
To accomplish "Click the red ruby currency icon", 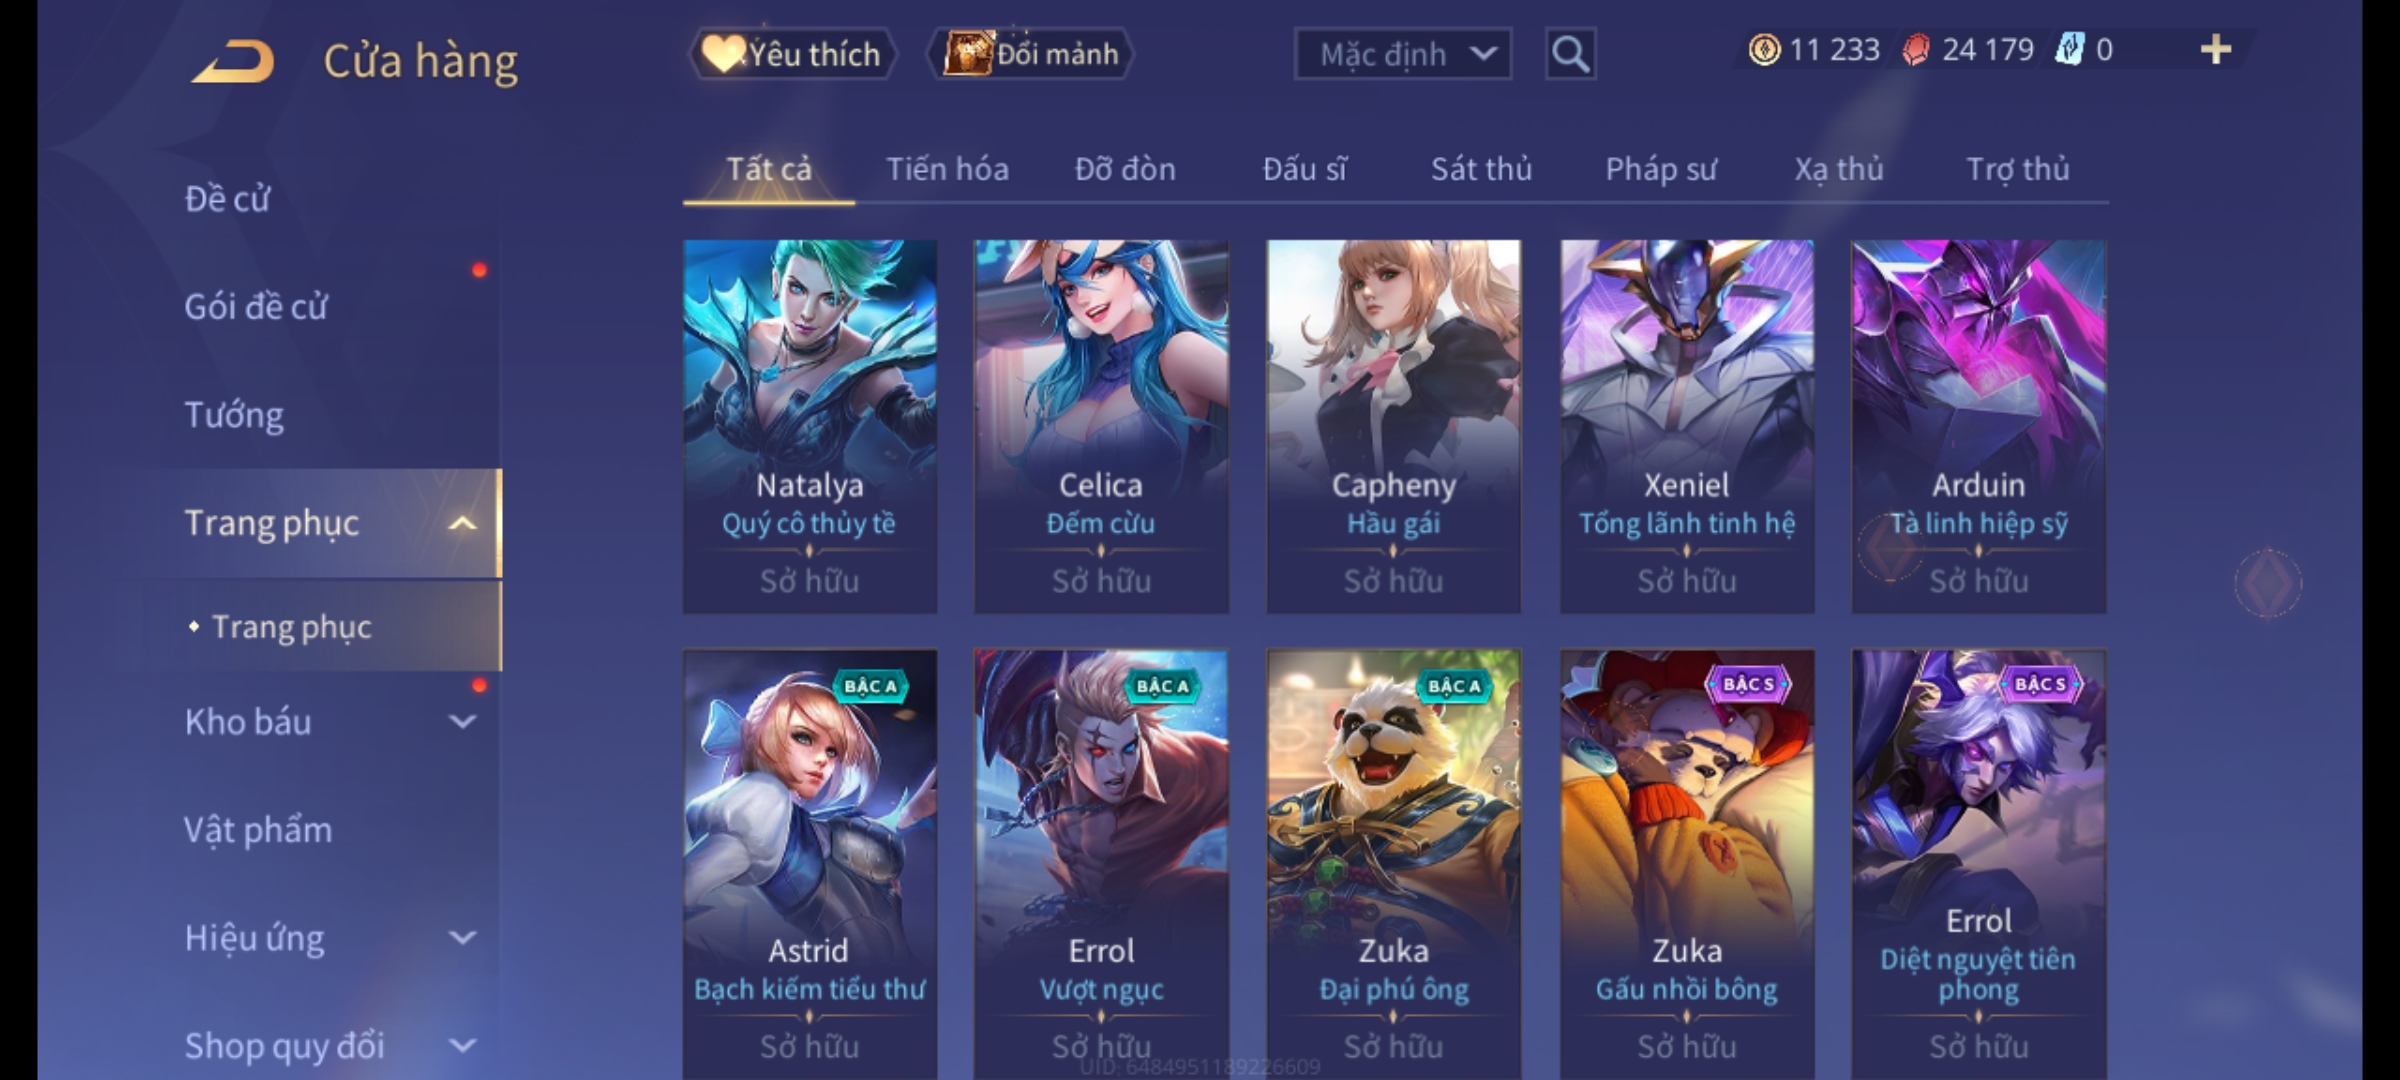I will (x=1916, y=50).
